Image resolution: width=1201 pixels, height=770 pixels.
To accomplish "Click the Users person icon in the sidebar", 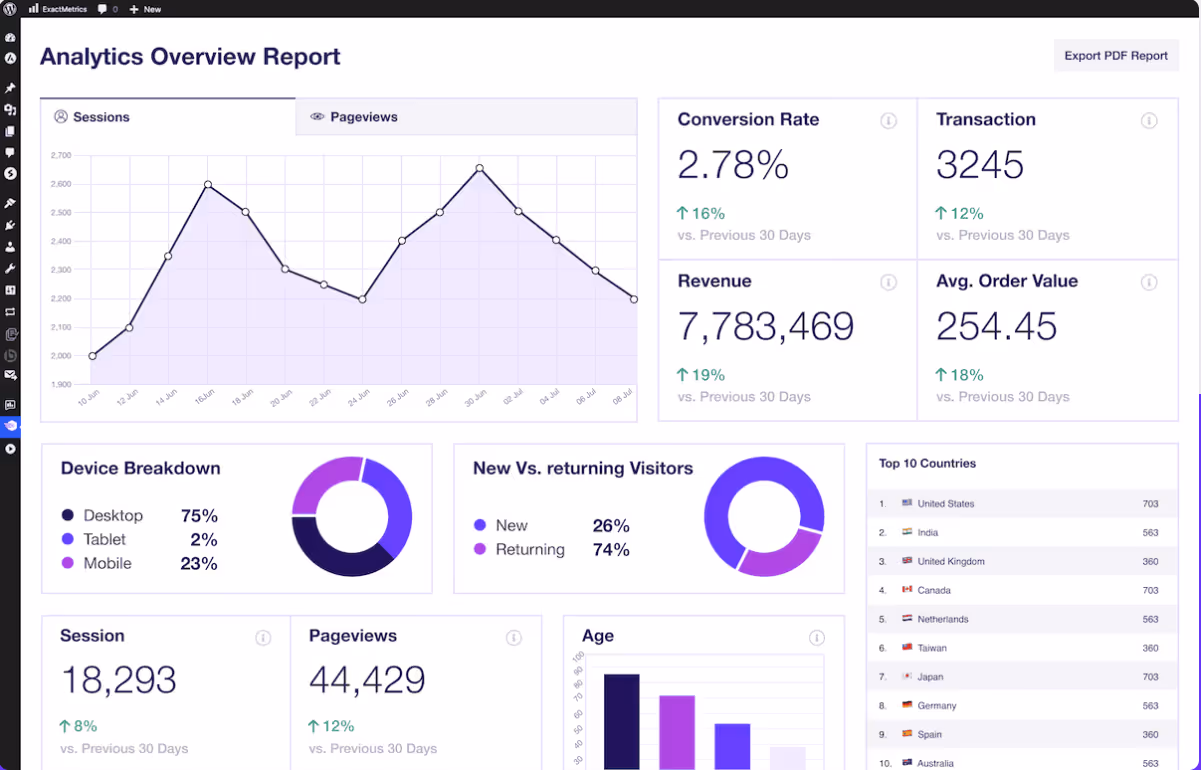I will click(11, 247).
